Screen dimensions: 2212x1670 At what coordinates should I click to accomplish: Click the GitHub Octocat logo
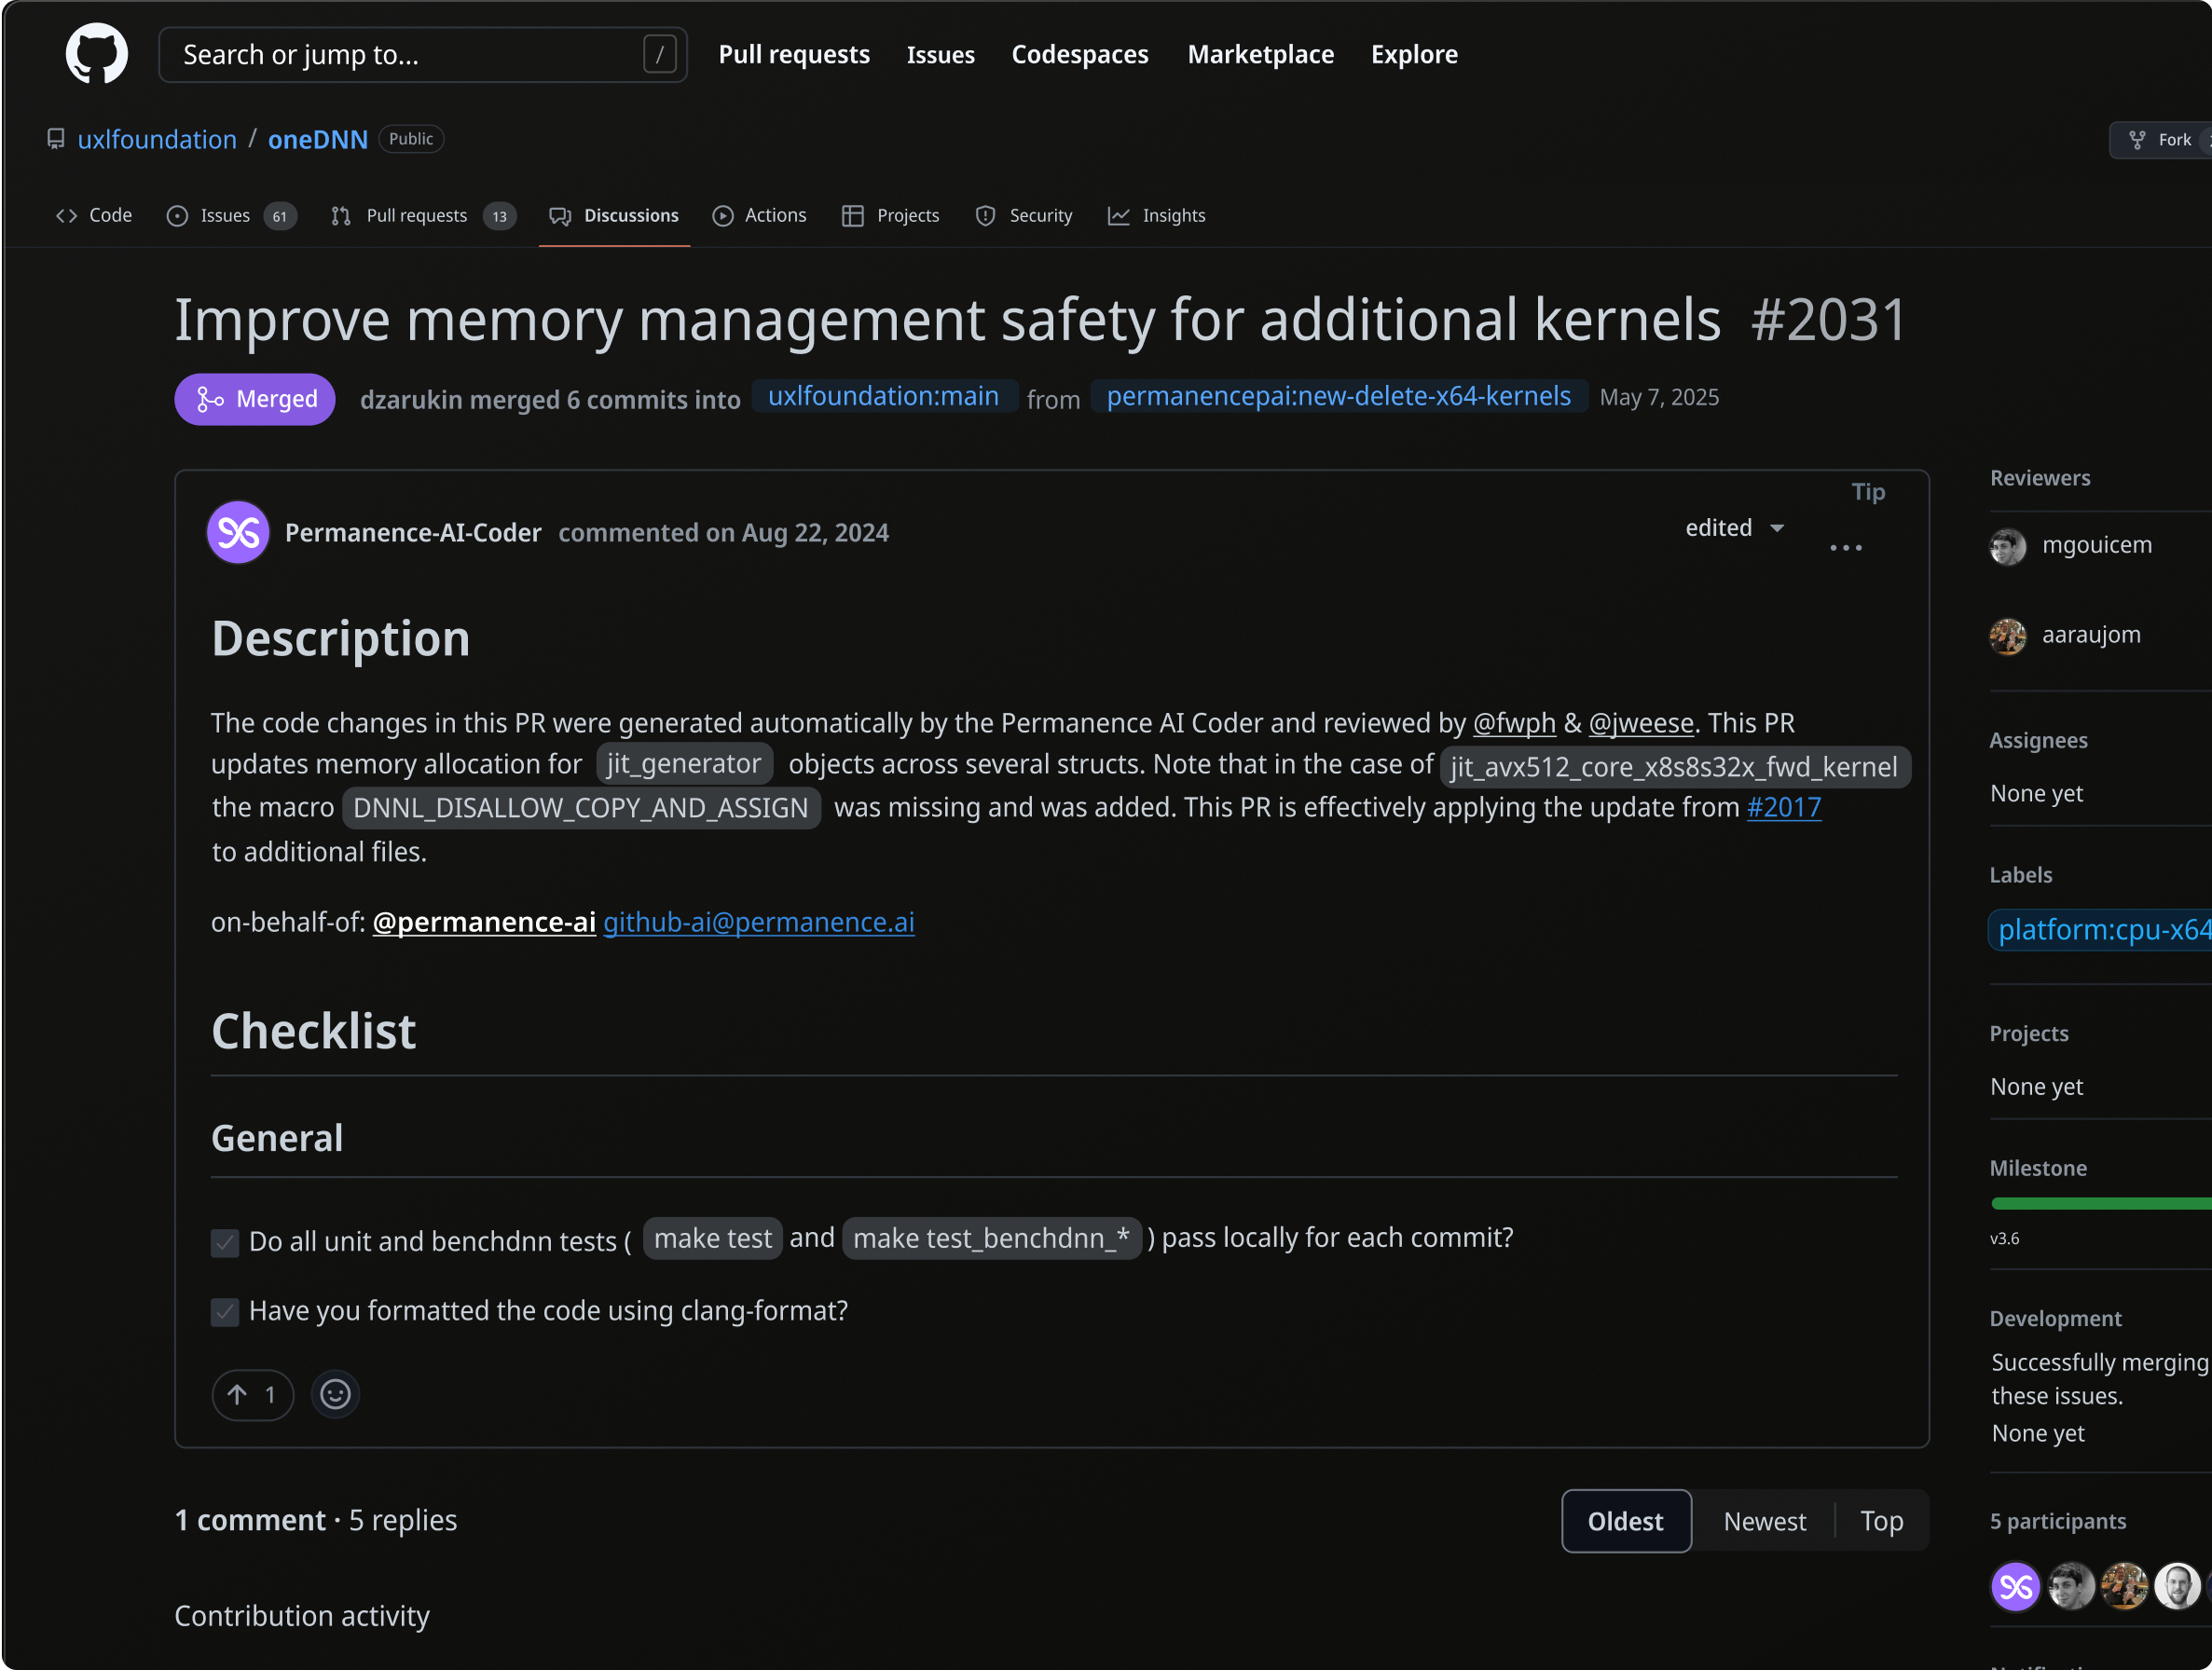point(97,54)
